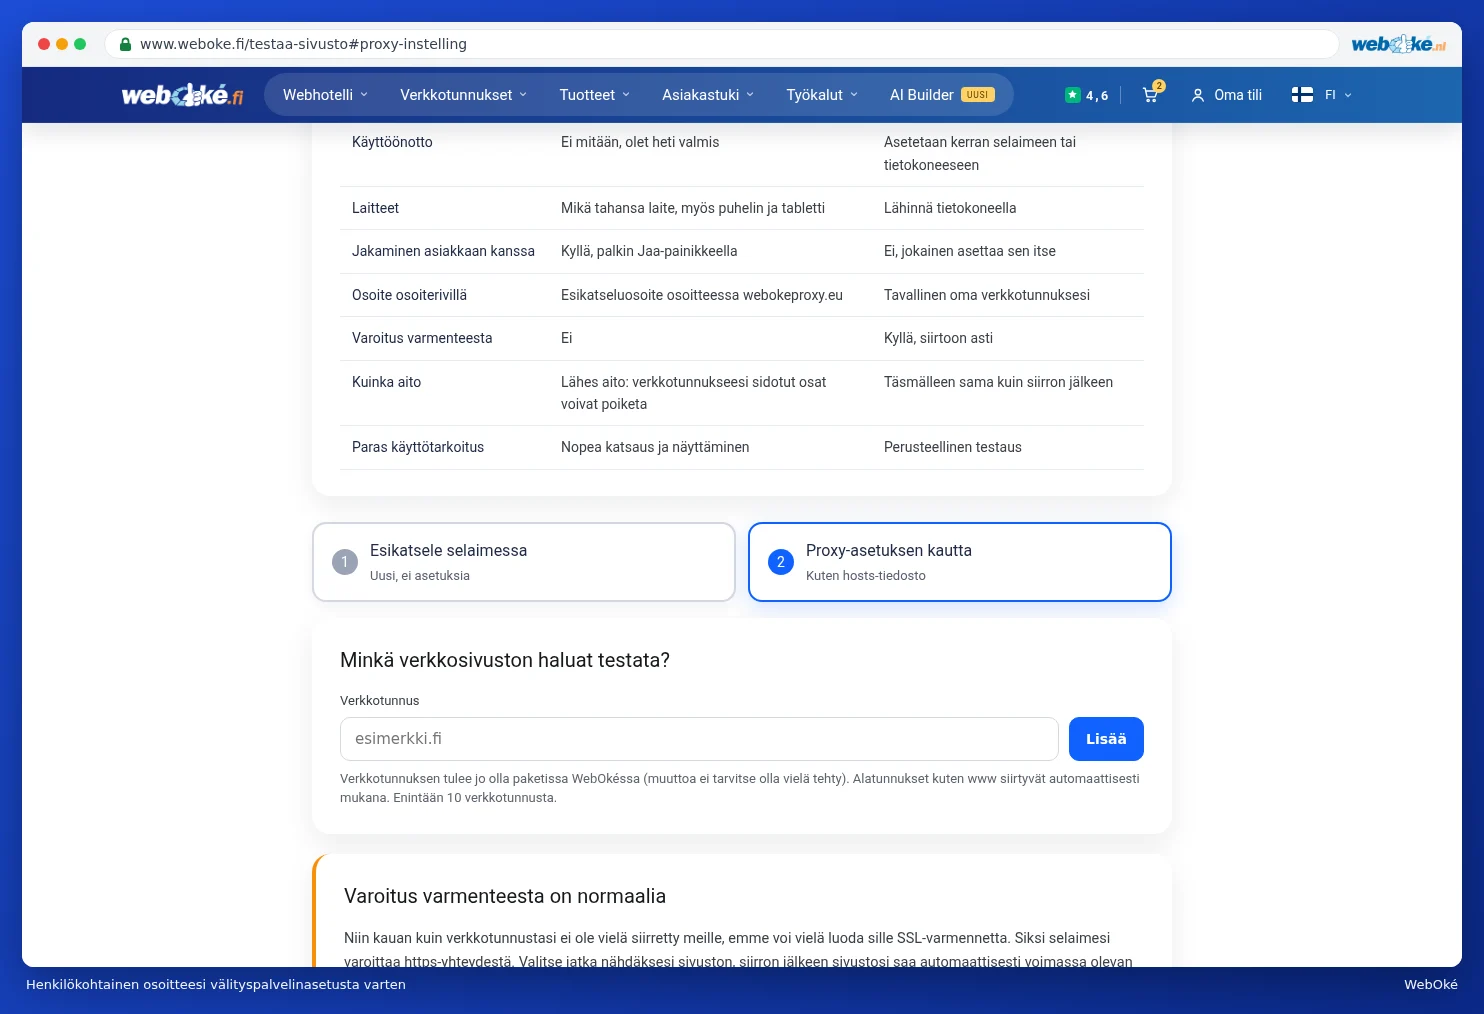Viewport: 1484px width, 1014px height.
Task: Click the WebOké.nl logo beside address bar
Action: [x=1398, y=44]
